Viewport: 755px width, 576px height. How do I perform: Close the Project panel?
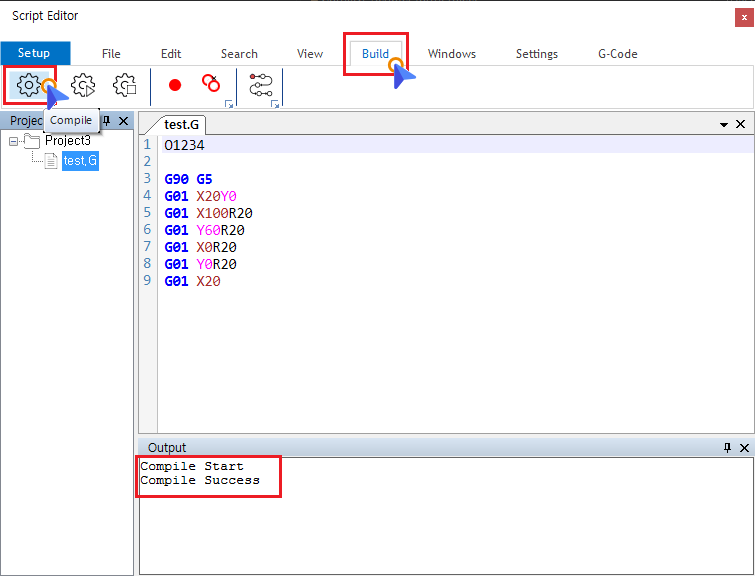click(x=123, y=121)
